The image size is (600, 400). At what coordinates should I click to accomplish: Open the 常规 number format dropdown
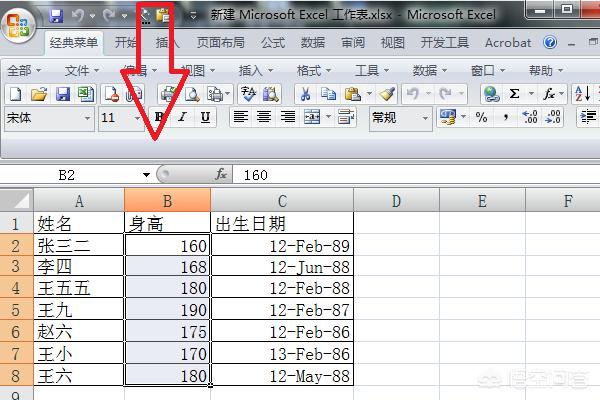tap(425, 118)
